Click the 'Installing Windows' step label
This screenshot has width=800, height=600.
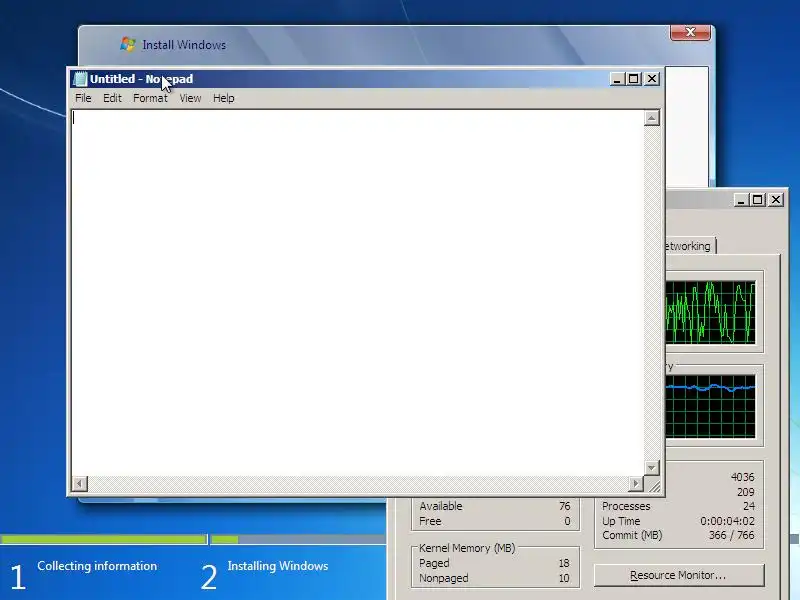tap(278, 566)
